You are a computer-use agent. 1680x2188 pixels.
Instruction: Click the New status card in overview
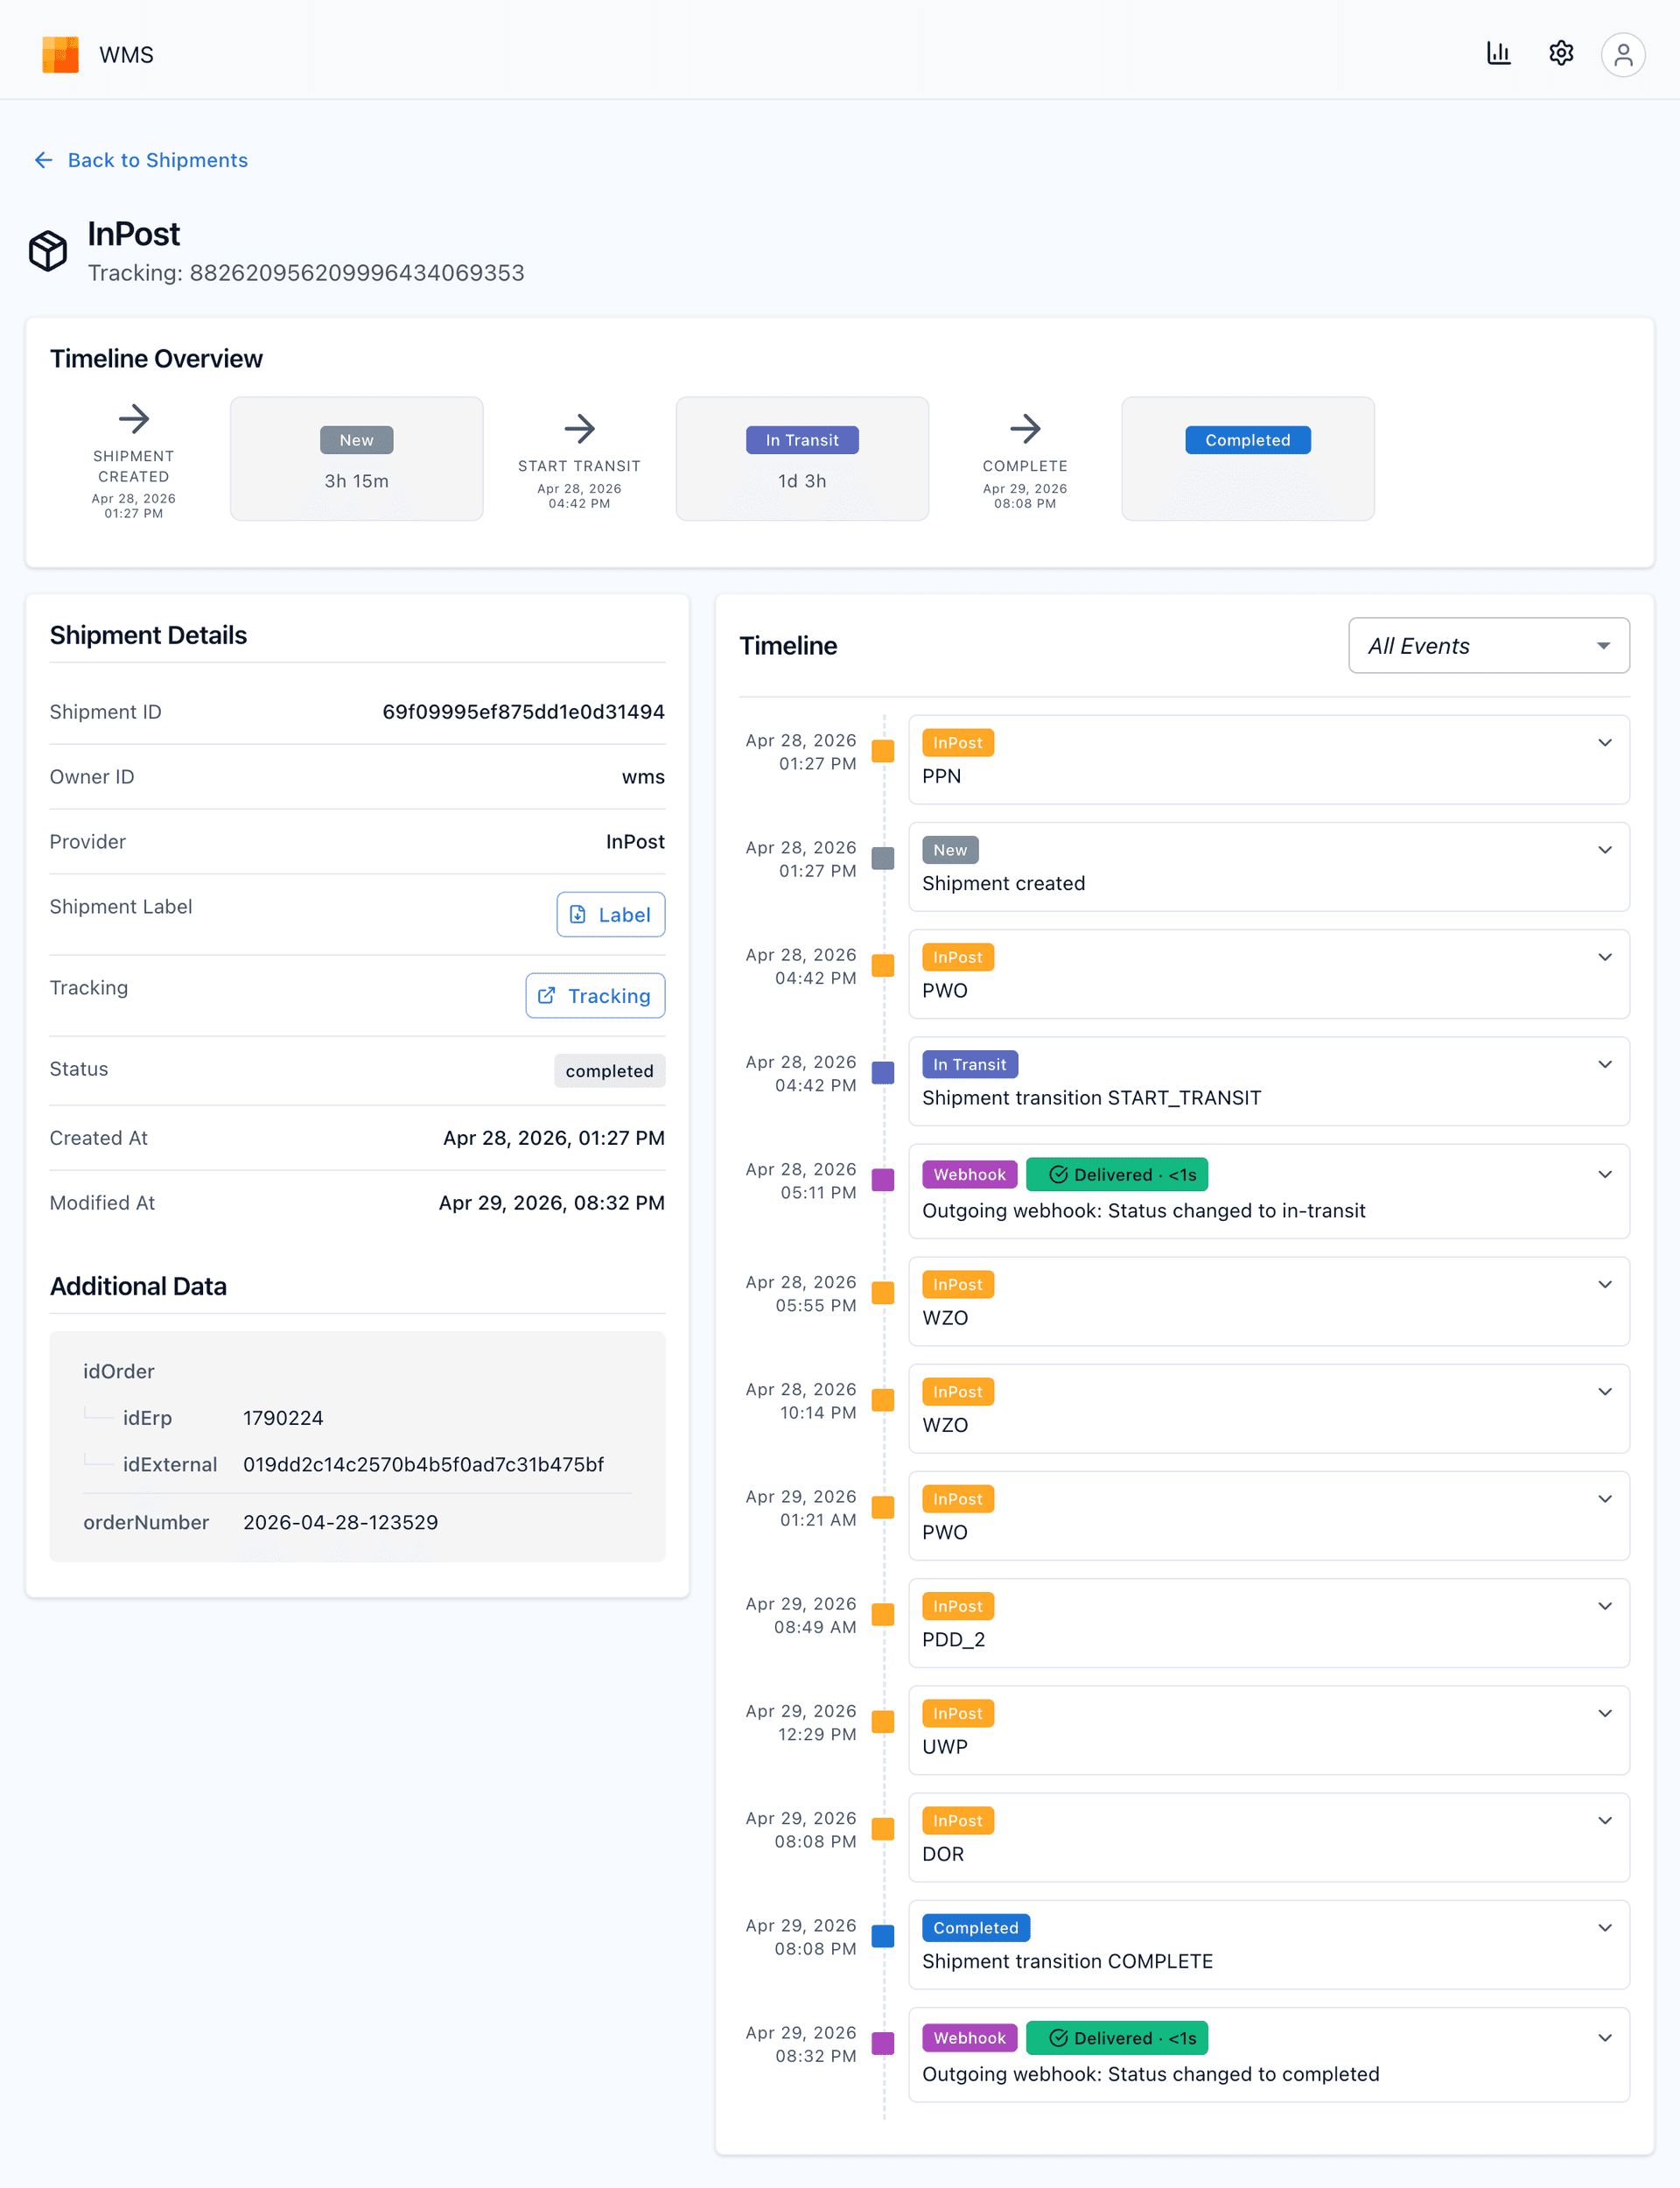[x=356, y=458]
